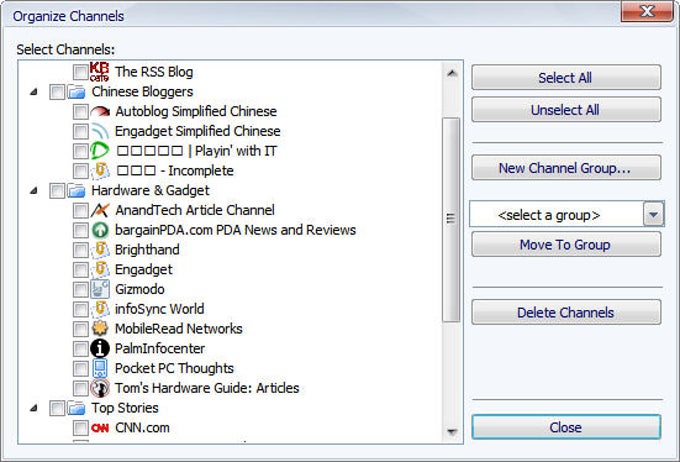The width and height of the screenshot is (680, 462).
Task: Close the Organize Channels dialog via Close
Action: pyautogui.click(x=566, y=427)
